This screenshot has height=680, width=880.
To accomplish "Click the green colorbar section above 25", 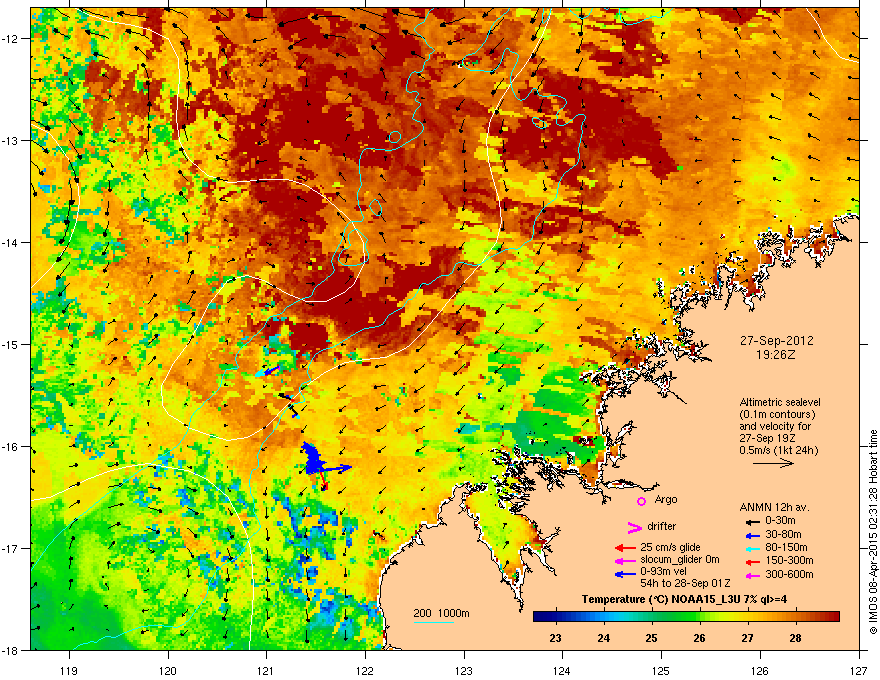I will [x=652, y=617].
